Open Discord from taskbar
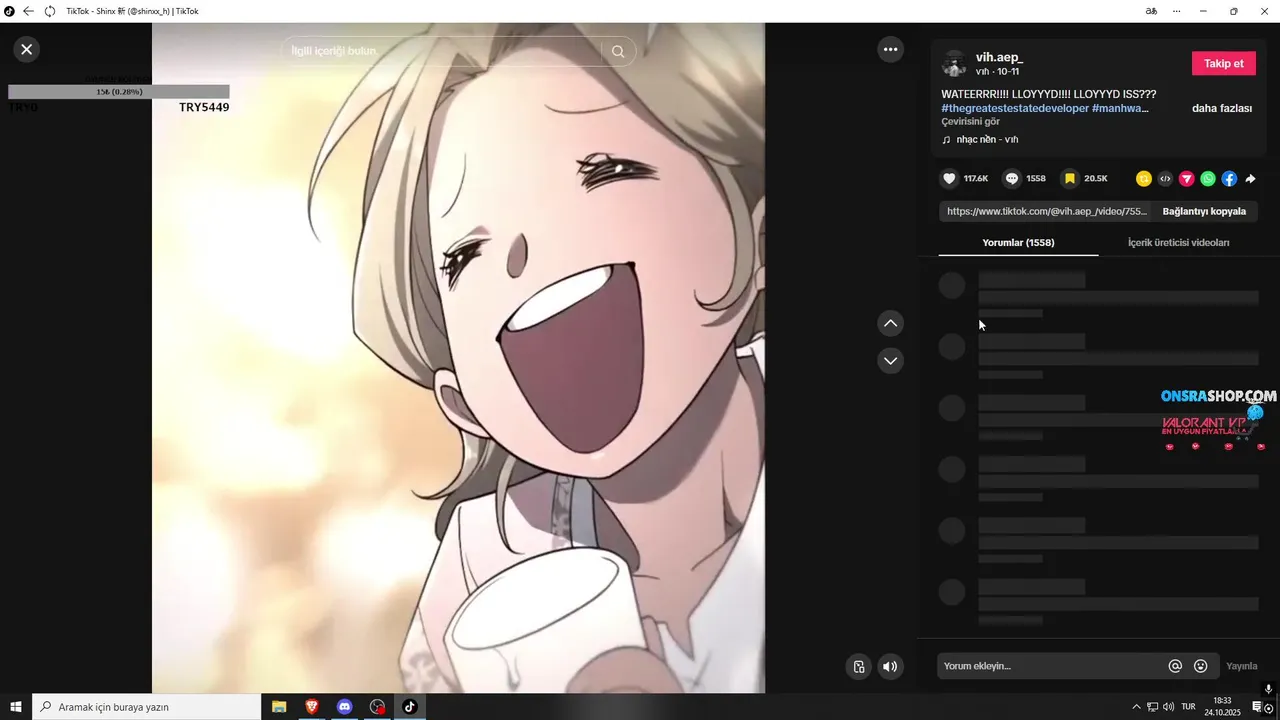The width and height of the screenshot is (1280, 720). click(345, 707)
